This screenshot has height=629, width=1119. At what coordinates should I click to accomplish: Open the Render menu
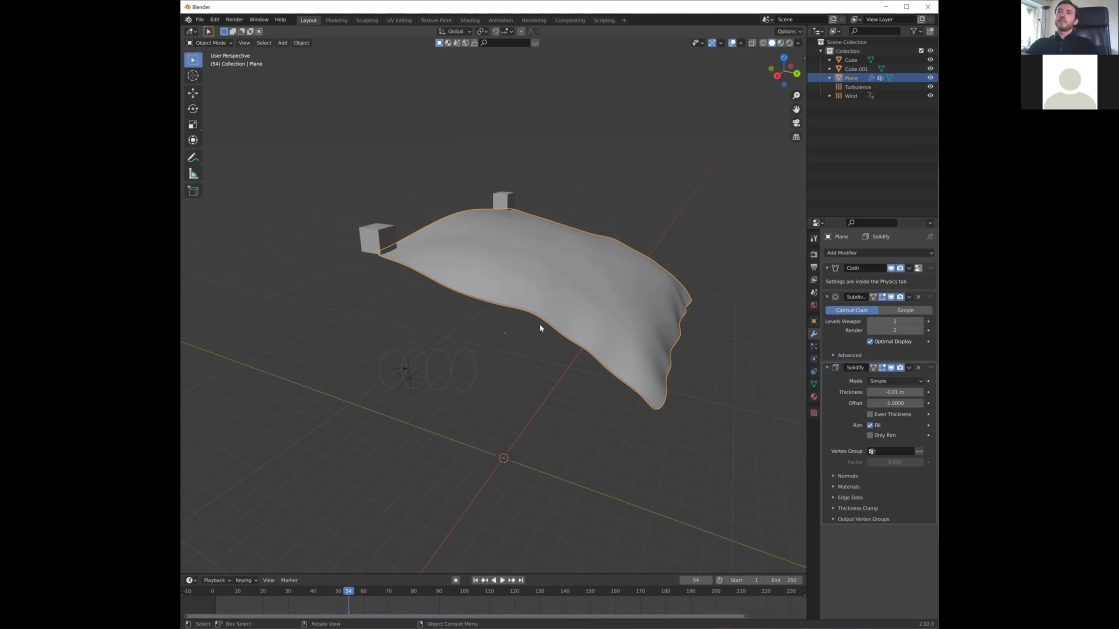[x=234, y=20]
